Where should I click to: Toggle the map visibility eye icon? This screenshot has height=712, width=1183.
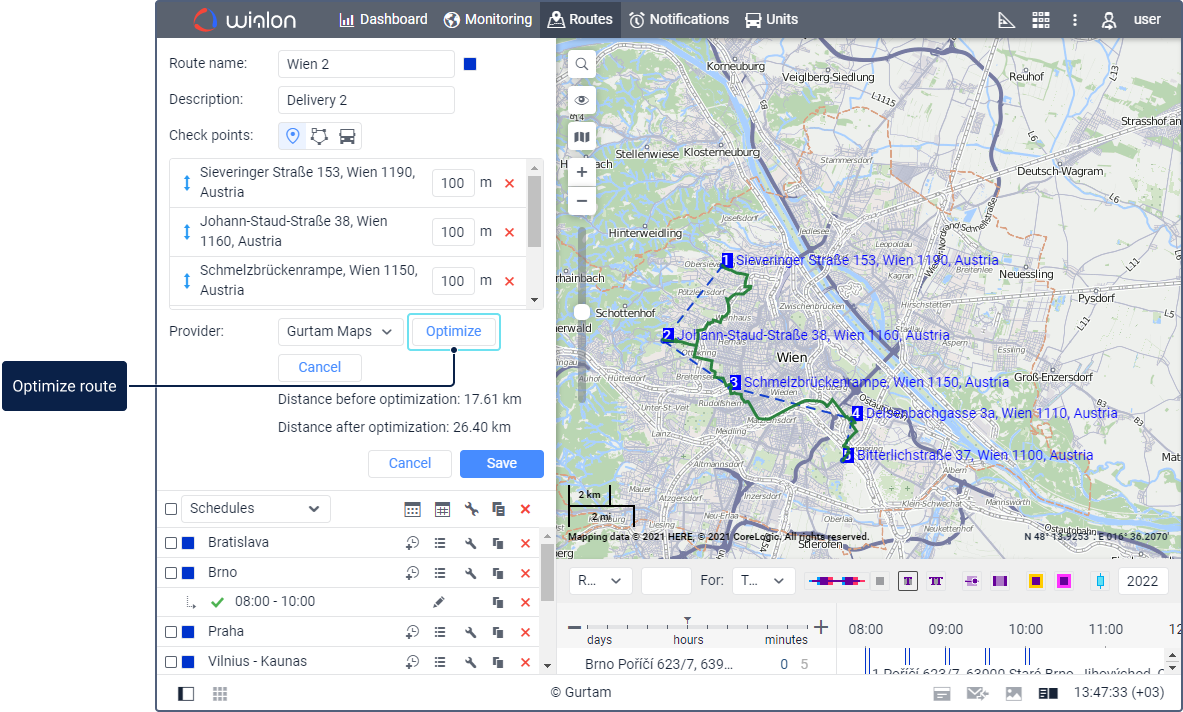coord(581,100)
